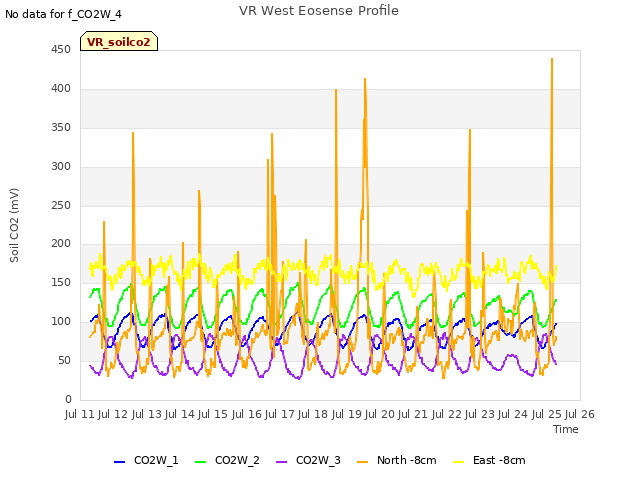This screenshot has height=480, width=640.
Task: Click the 0 y-axis tick label
Action: coord(68,399)
